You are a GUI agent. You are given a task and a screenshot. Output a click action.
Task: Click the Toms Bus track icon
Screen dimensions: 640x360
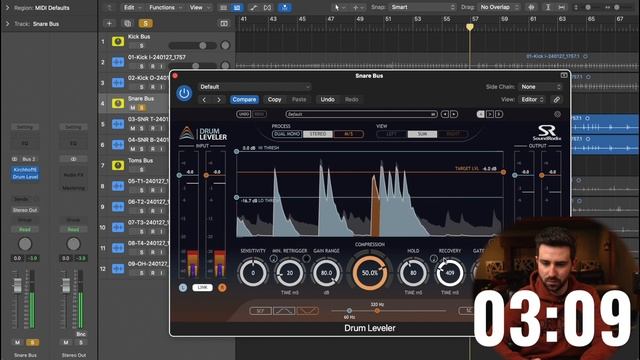[x=118, y=165]
